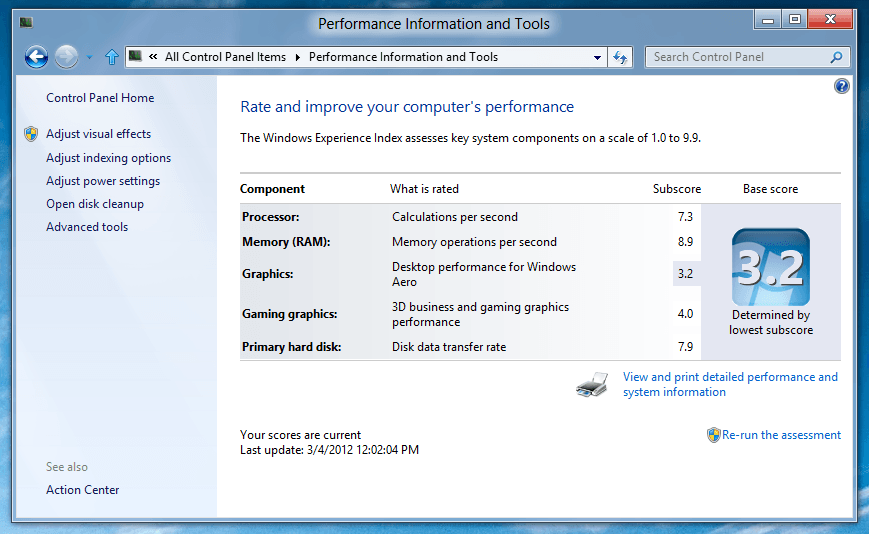Open Control Panel Home
The image size is (869, 534).
pos(100,97)
